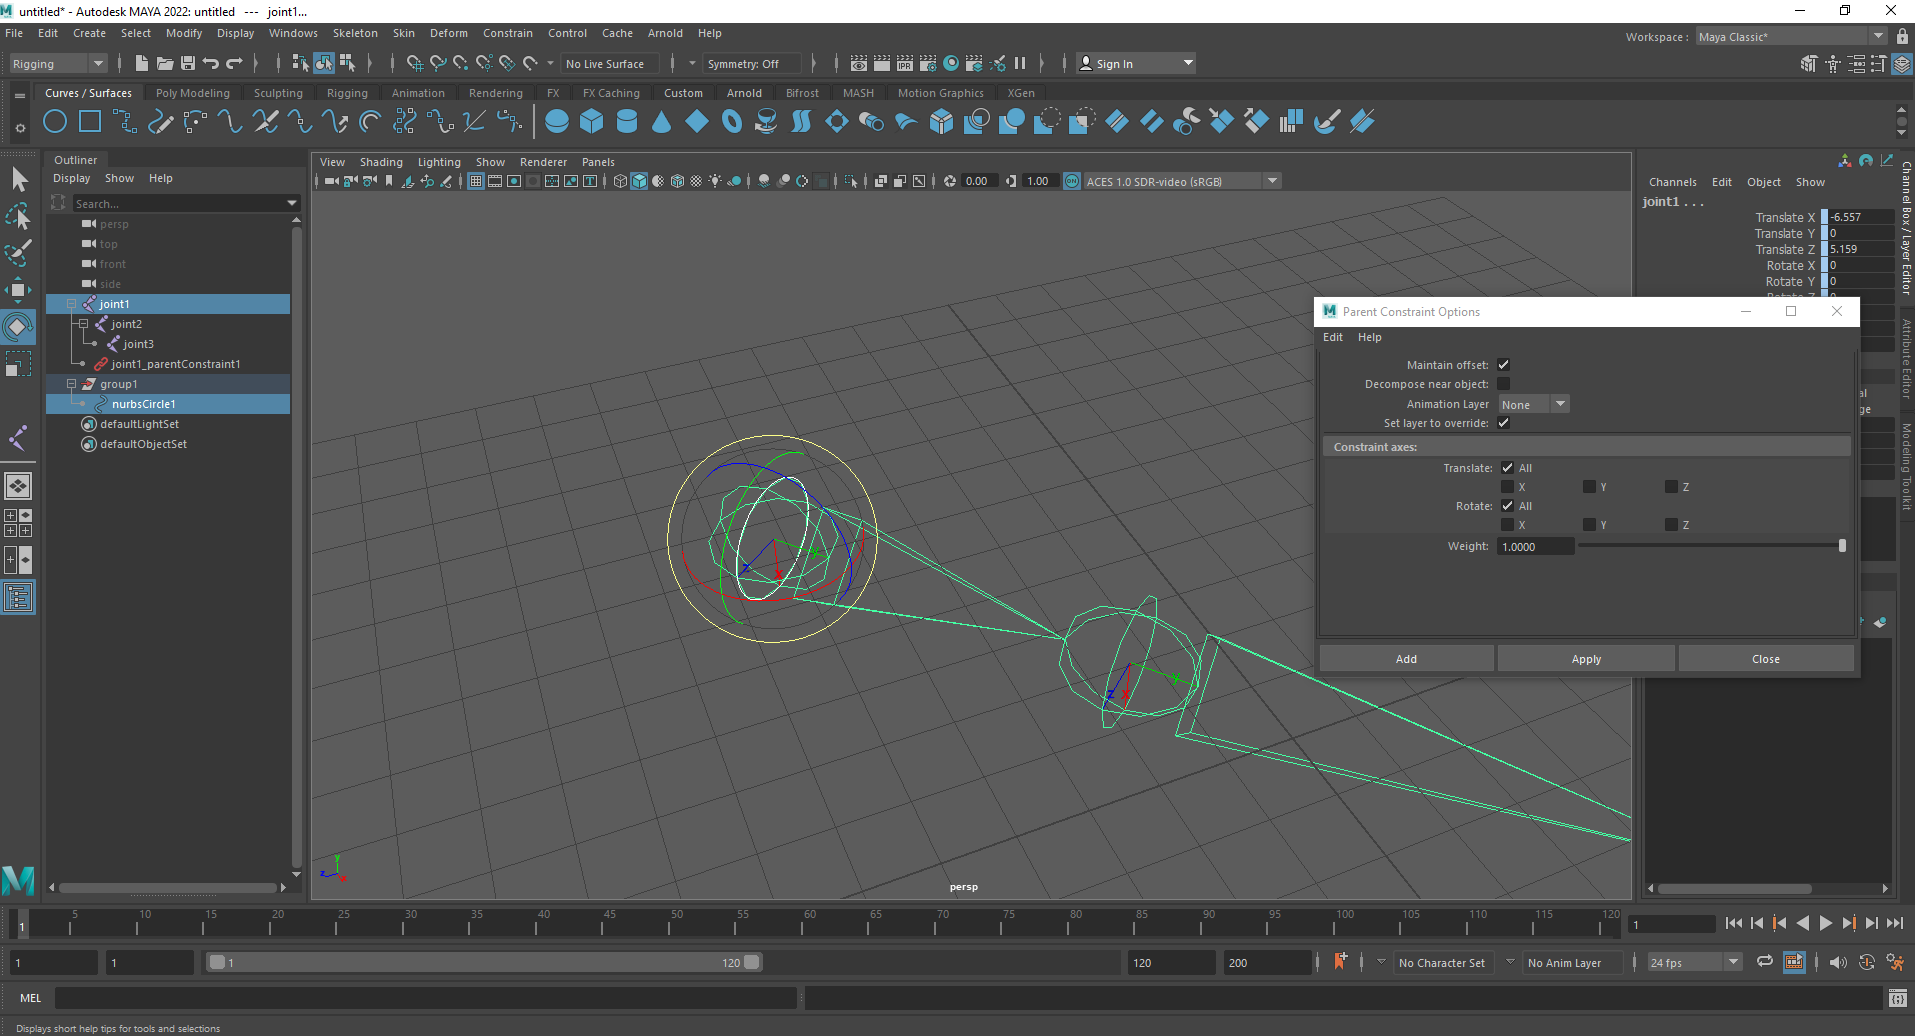Click Close in Parent Constraint Options
The width and height of the screenshot is (1915, 1036).
tap(1766, 659)
